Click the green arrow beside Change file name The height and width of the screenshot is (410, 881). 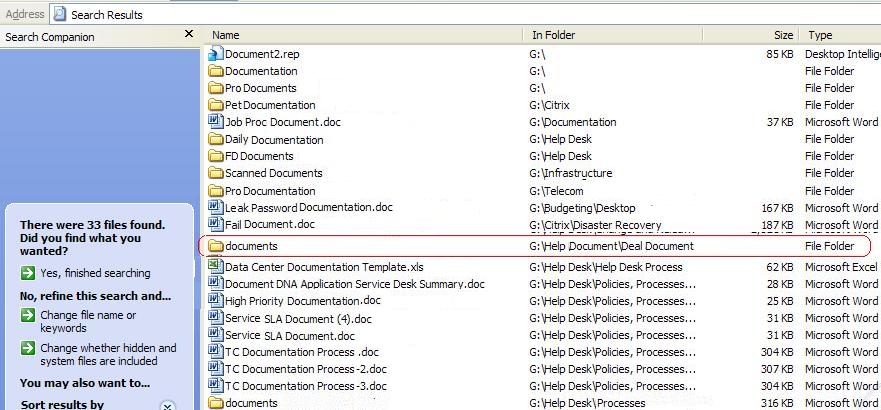(28, 316)
